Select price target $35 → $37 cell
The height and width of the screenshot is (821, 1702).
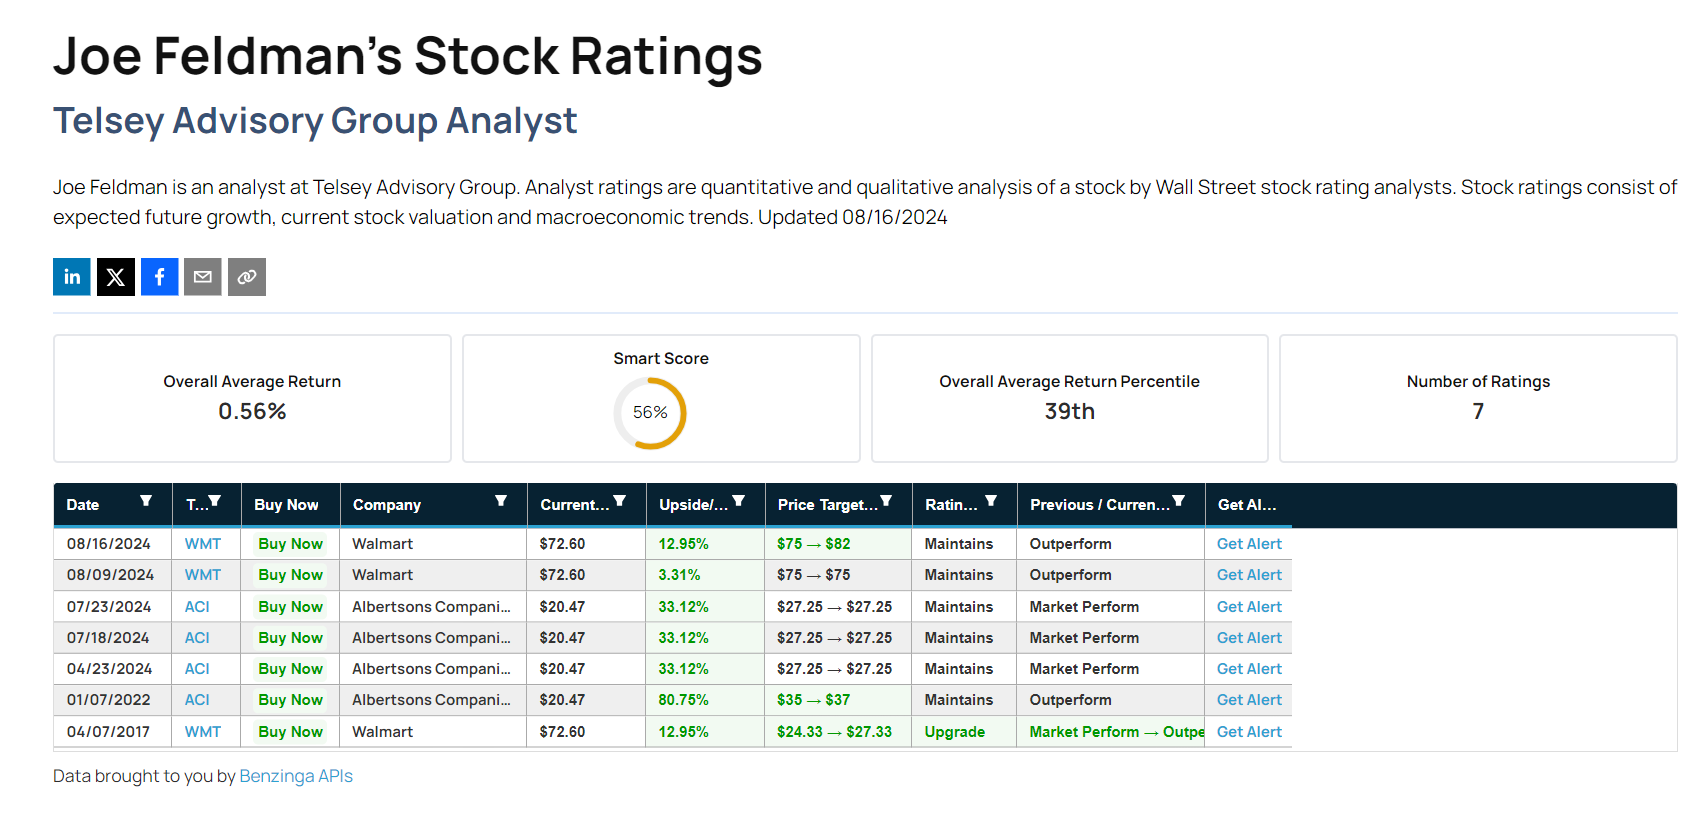[x=838, y=700]
